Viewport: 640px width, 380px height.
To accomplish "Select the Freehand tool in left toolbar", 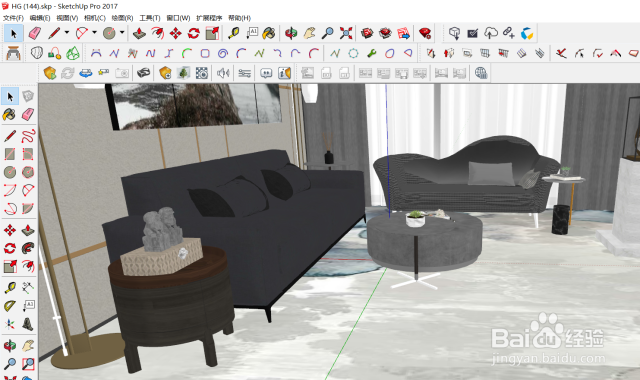I will [28, 136].
